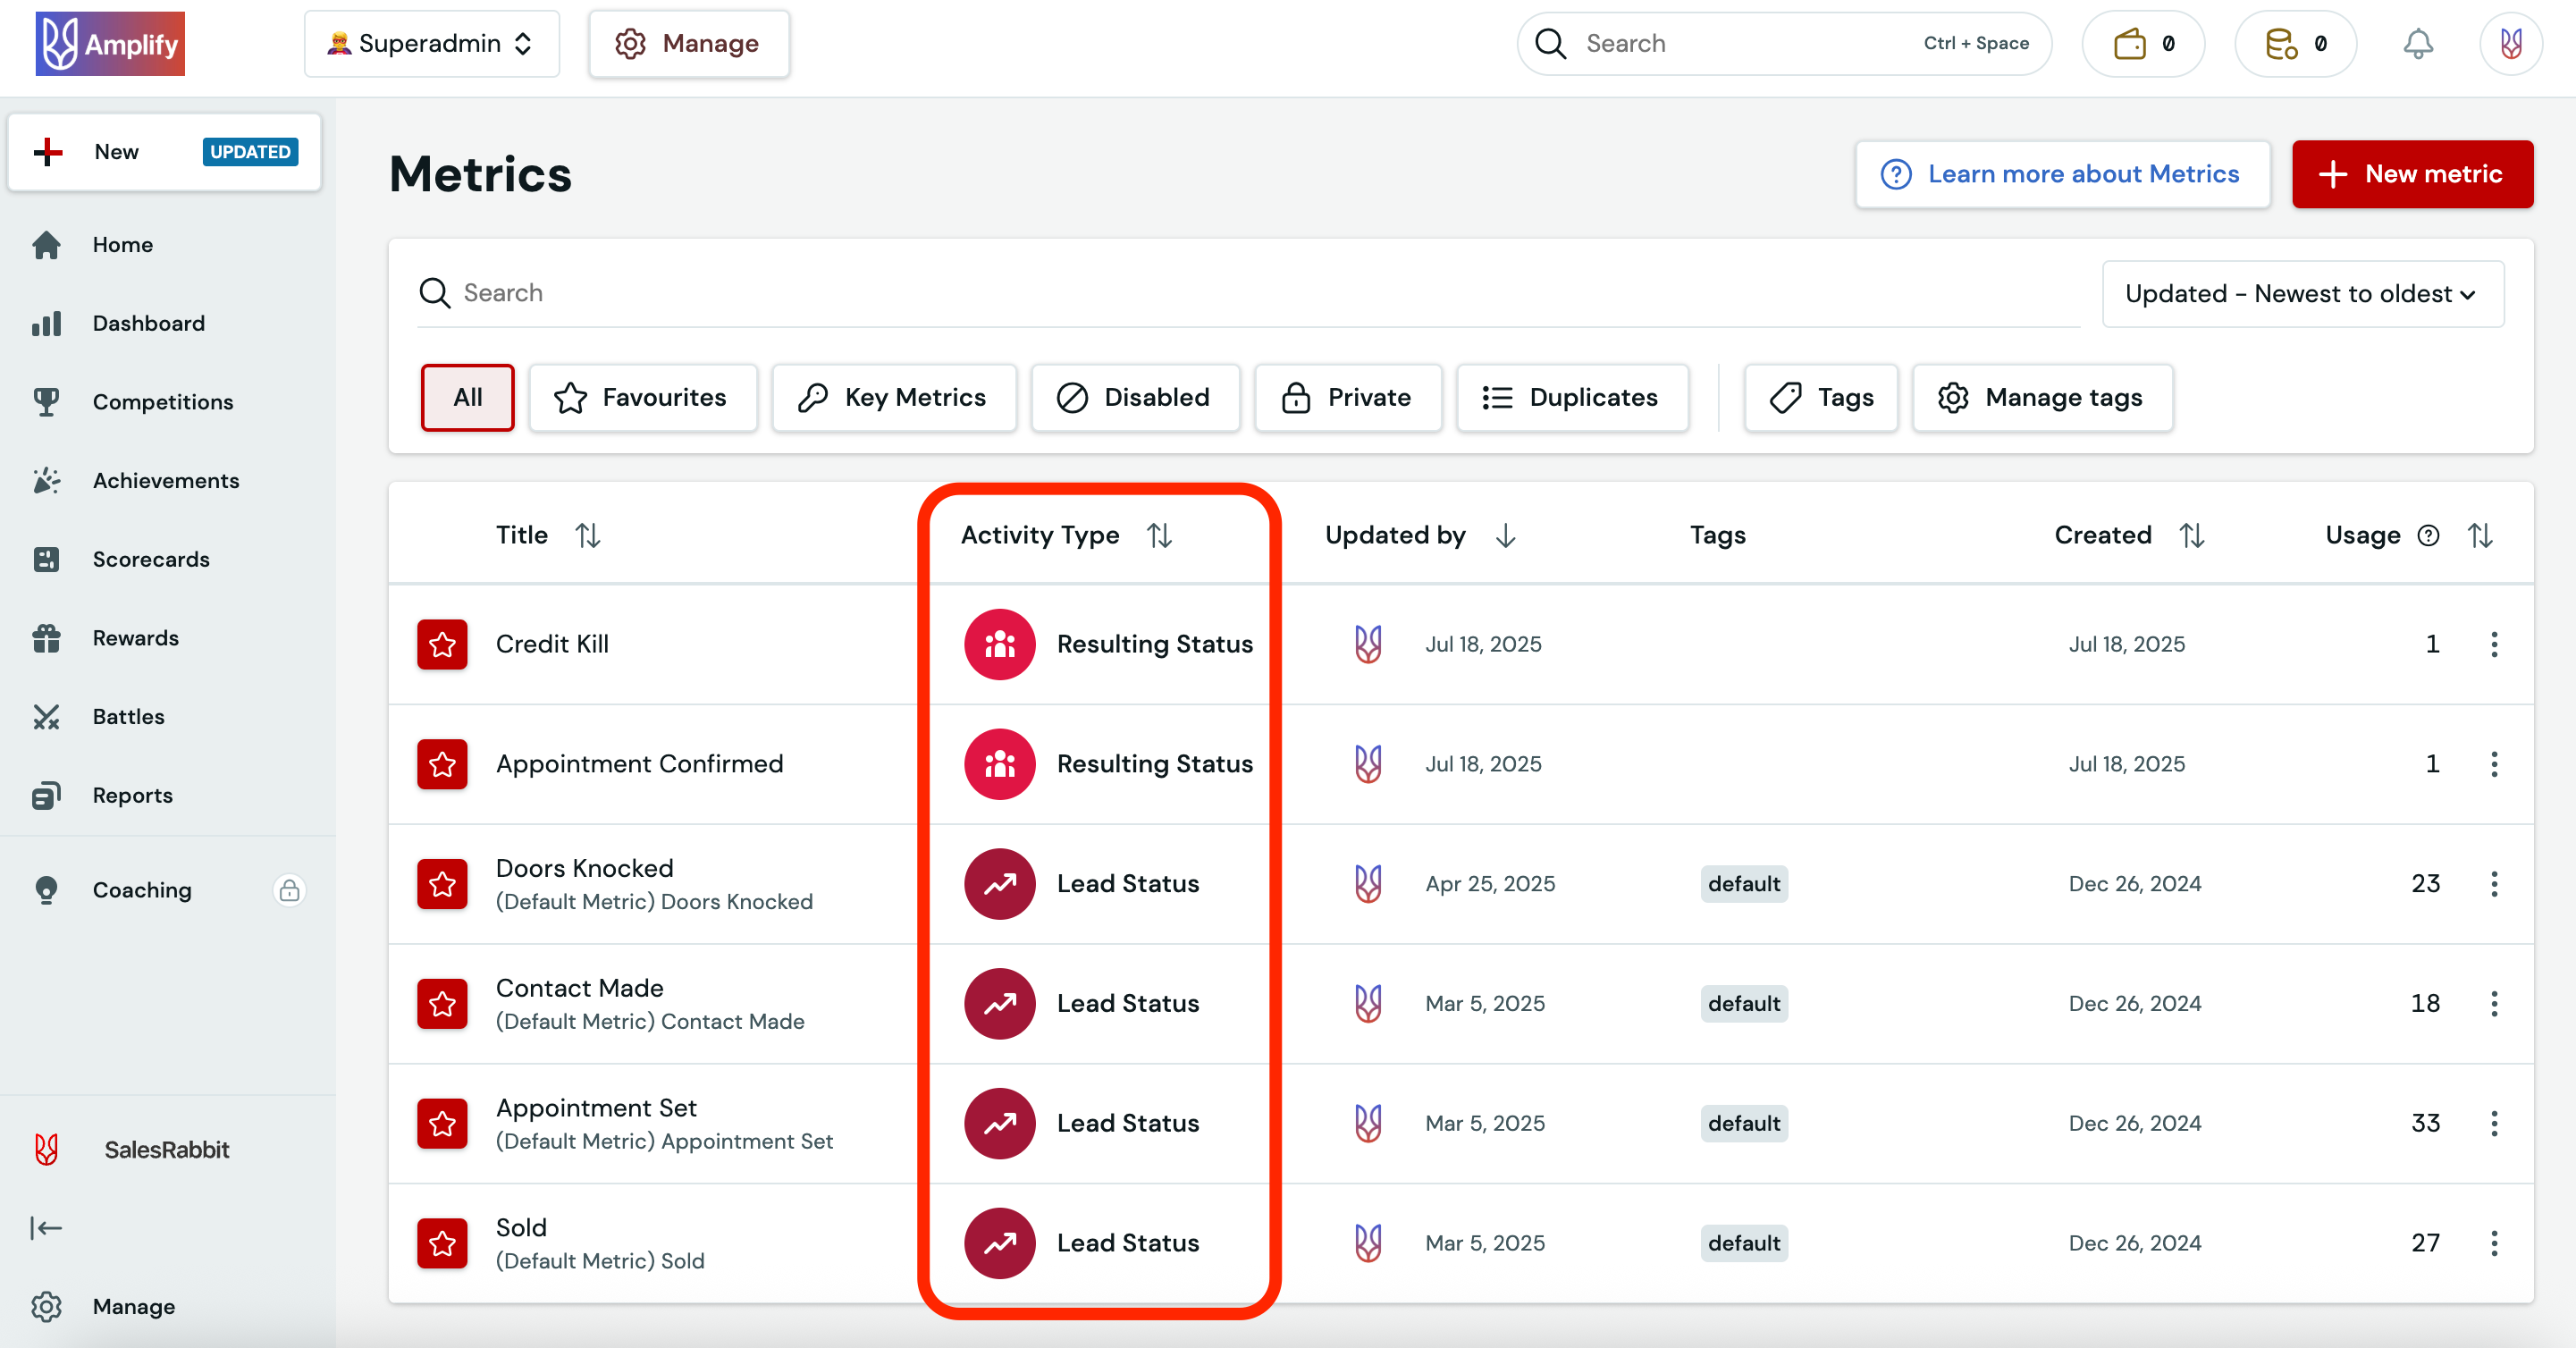Open Manage tags
Screen dimensions: 2576x1348
pos(2042,398)
